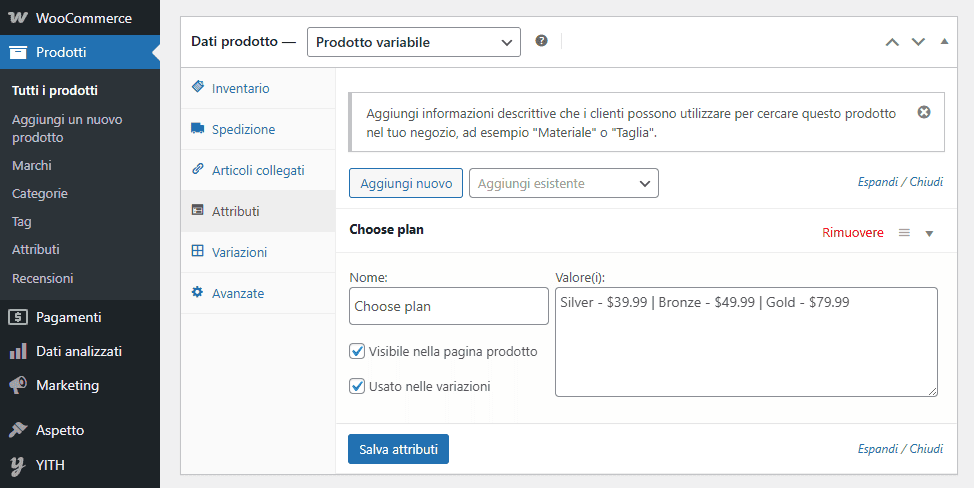Click the top Espandi / Chiudi link
Image resolution: width=974 pixels, height=488 pixels.
point(900,182)
